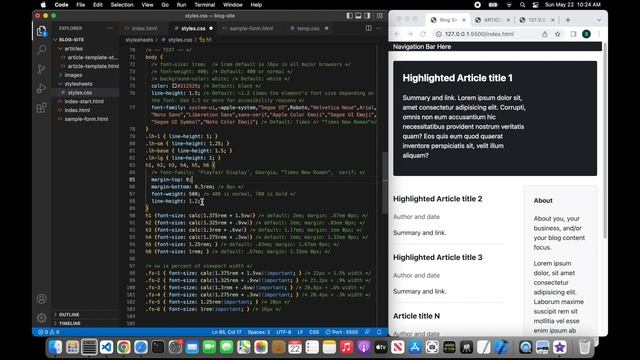Open the Explorer panel ellipsis menu
The image size is (640, 360).
(x=110, y=28)
